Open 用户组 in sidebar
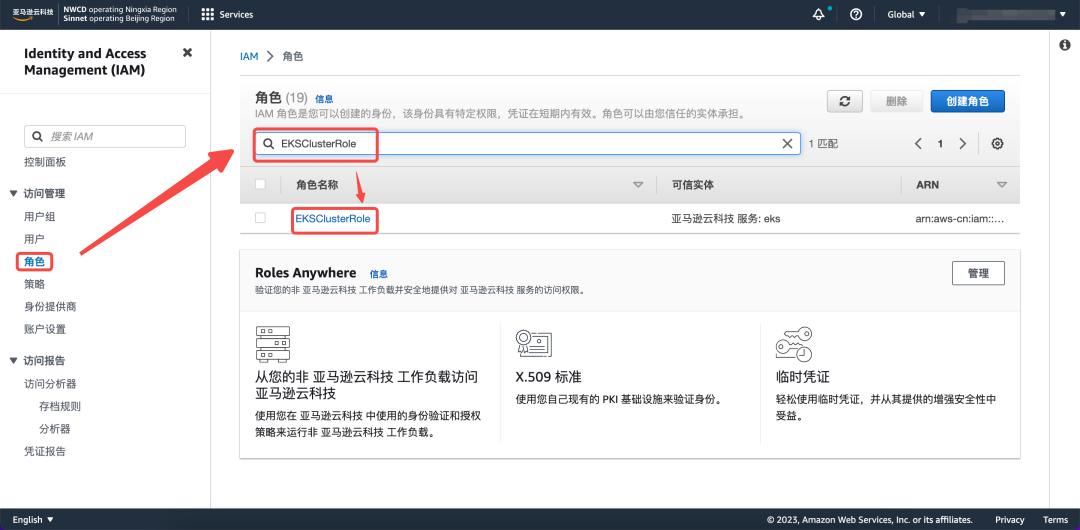Screen dimensions: 1080x530 click(x=39, y=216)
